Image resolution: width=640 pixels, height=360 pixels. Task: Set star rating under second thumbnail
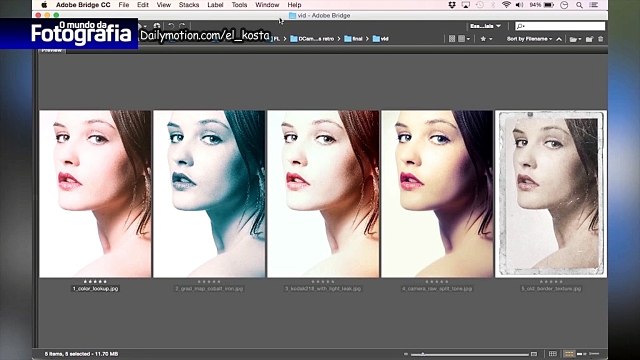209,282
